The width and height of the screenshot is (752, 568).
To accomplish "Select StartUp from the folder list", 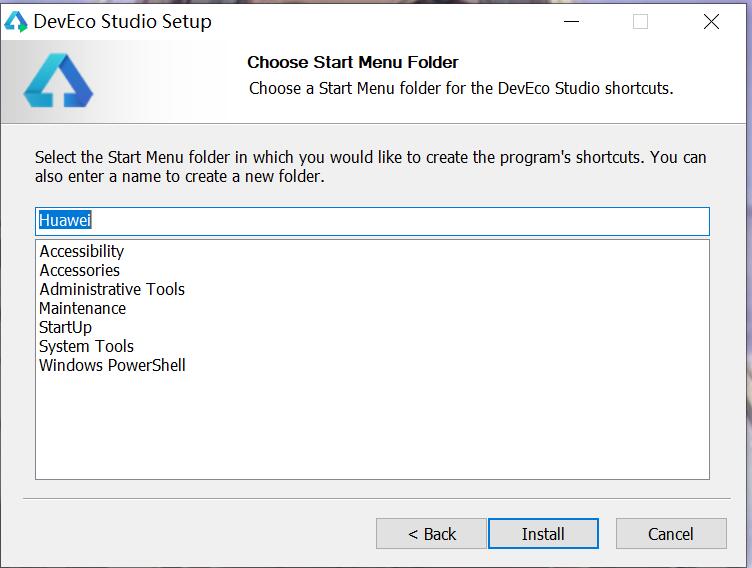I will click(65, 327).
